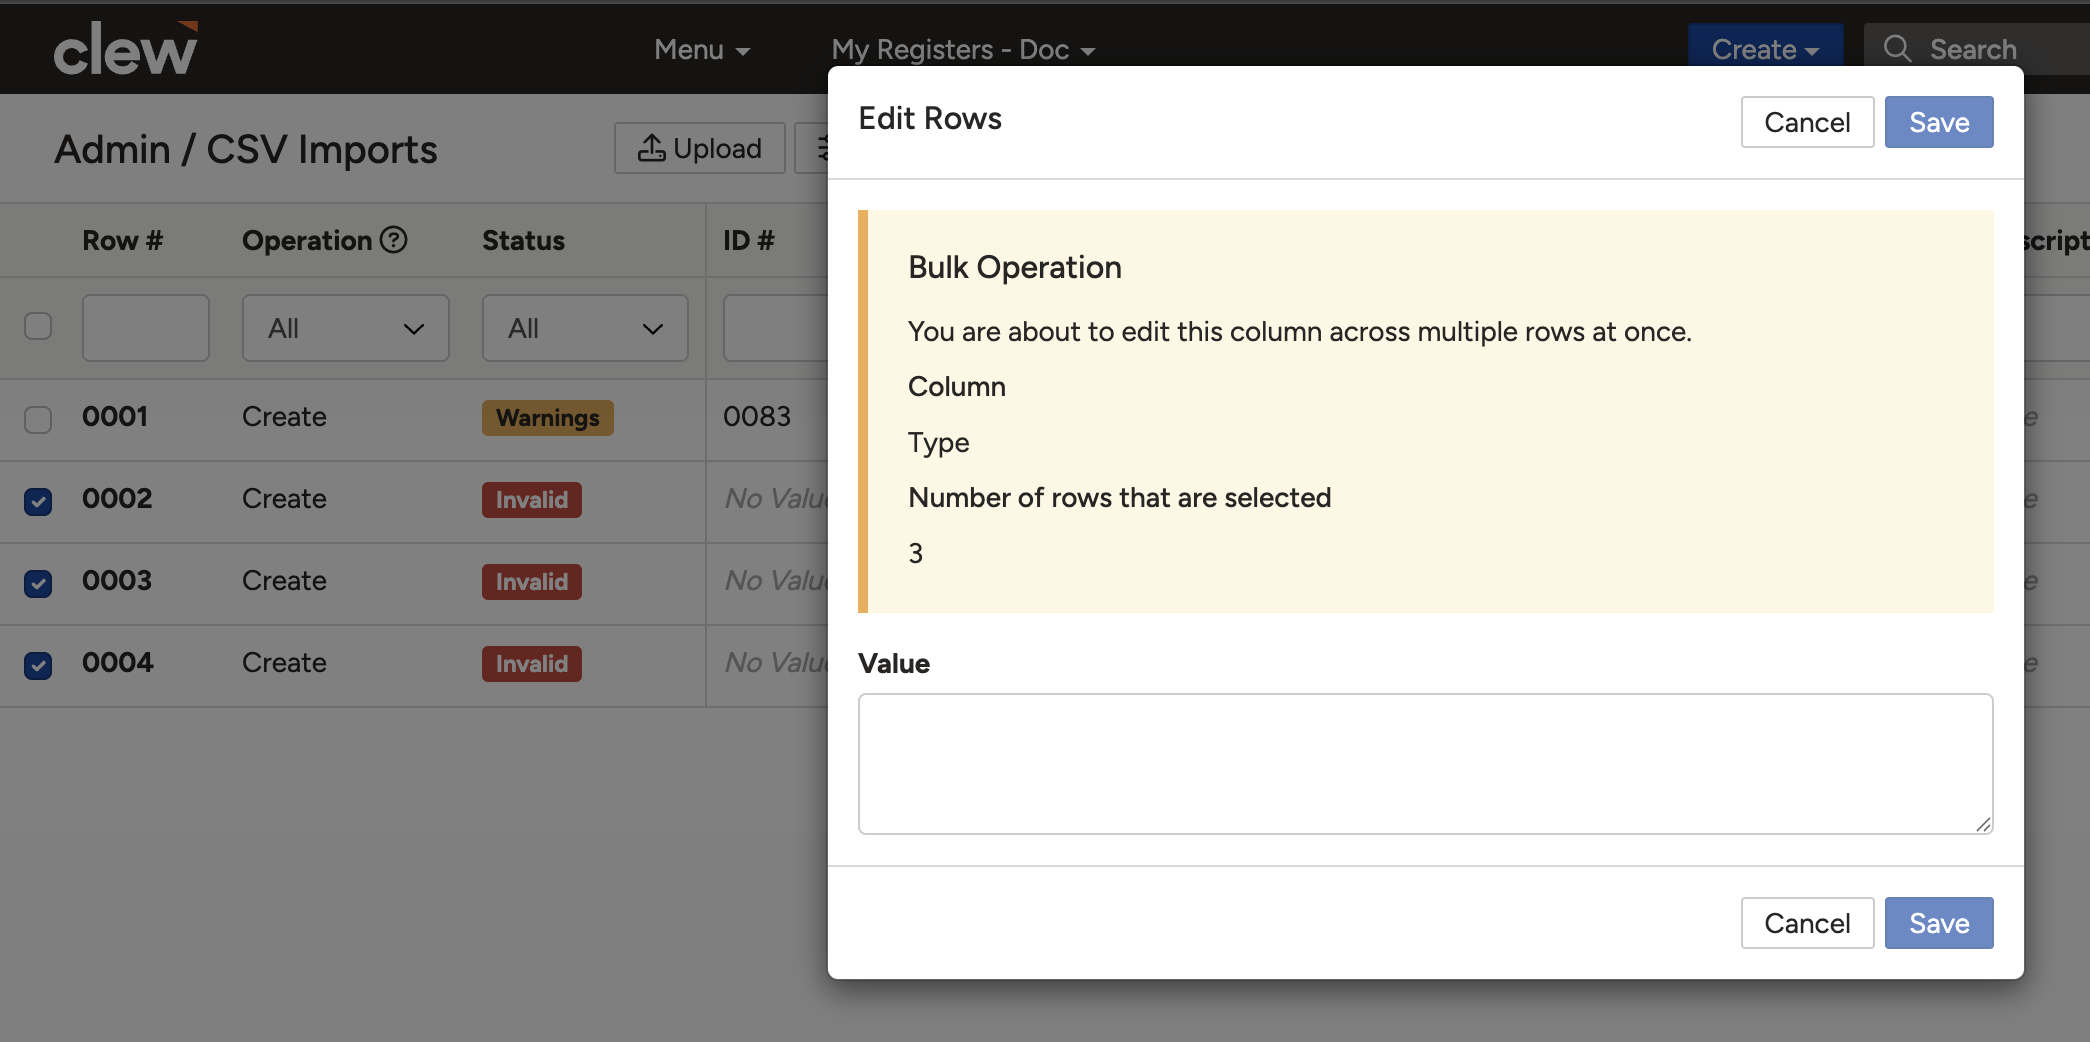Click Cancel at bottom of dialog
This screenshot has height=1042, width=2090.
(x=1807, y=923)
